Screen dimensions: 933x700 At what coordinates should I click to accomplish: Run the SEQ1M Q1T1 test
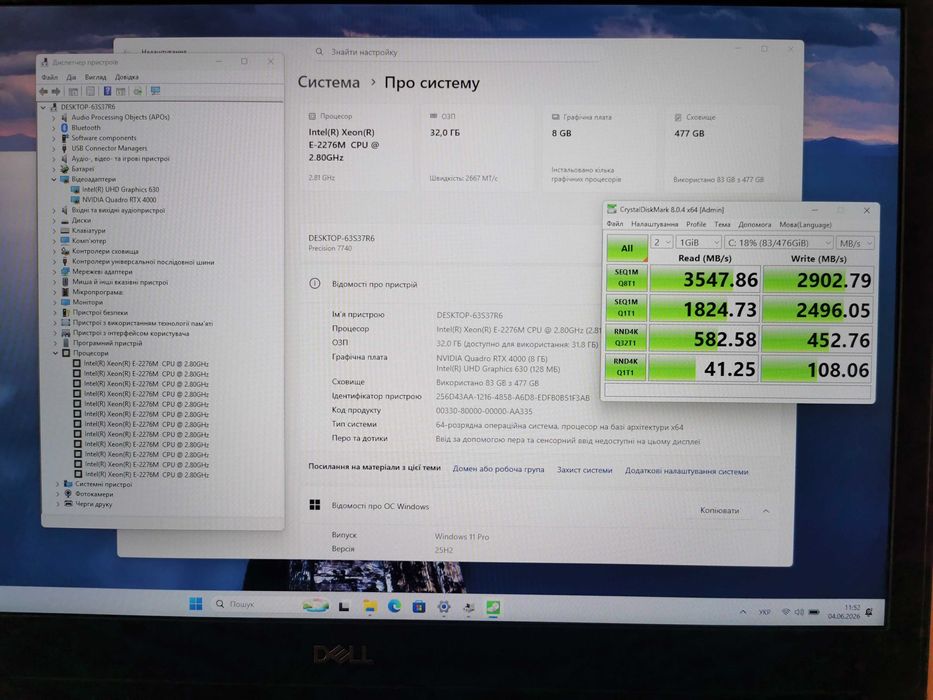[x=626, y=308]
